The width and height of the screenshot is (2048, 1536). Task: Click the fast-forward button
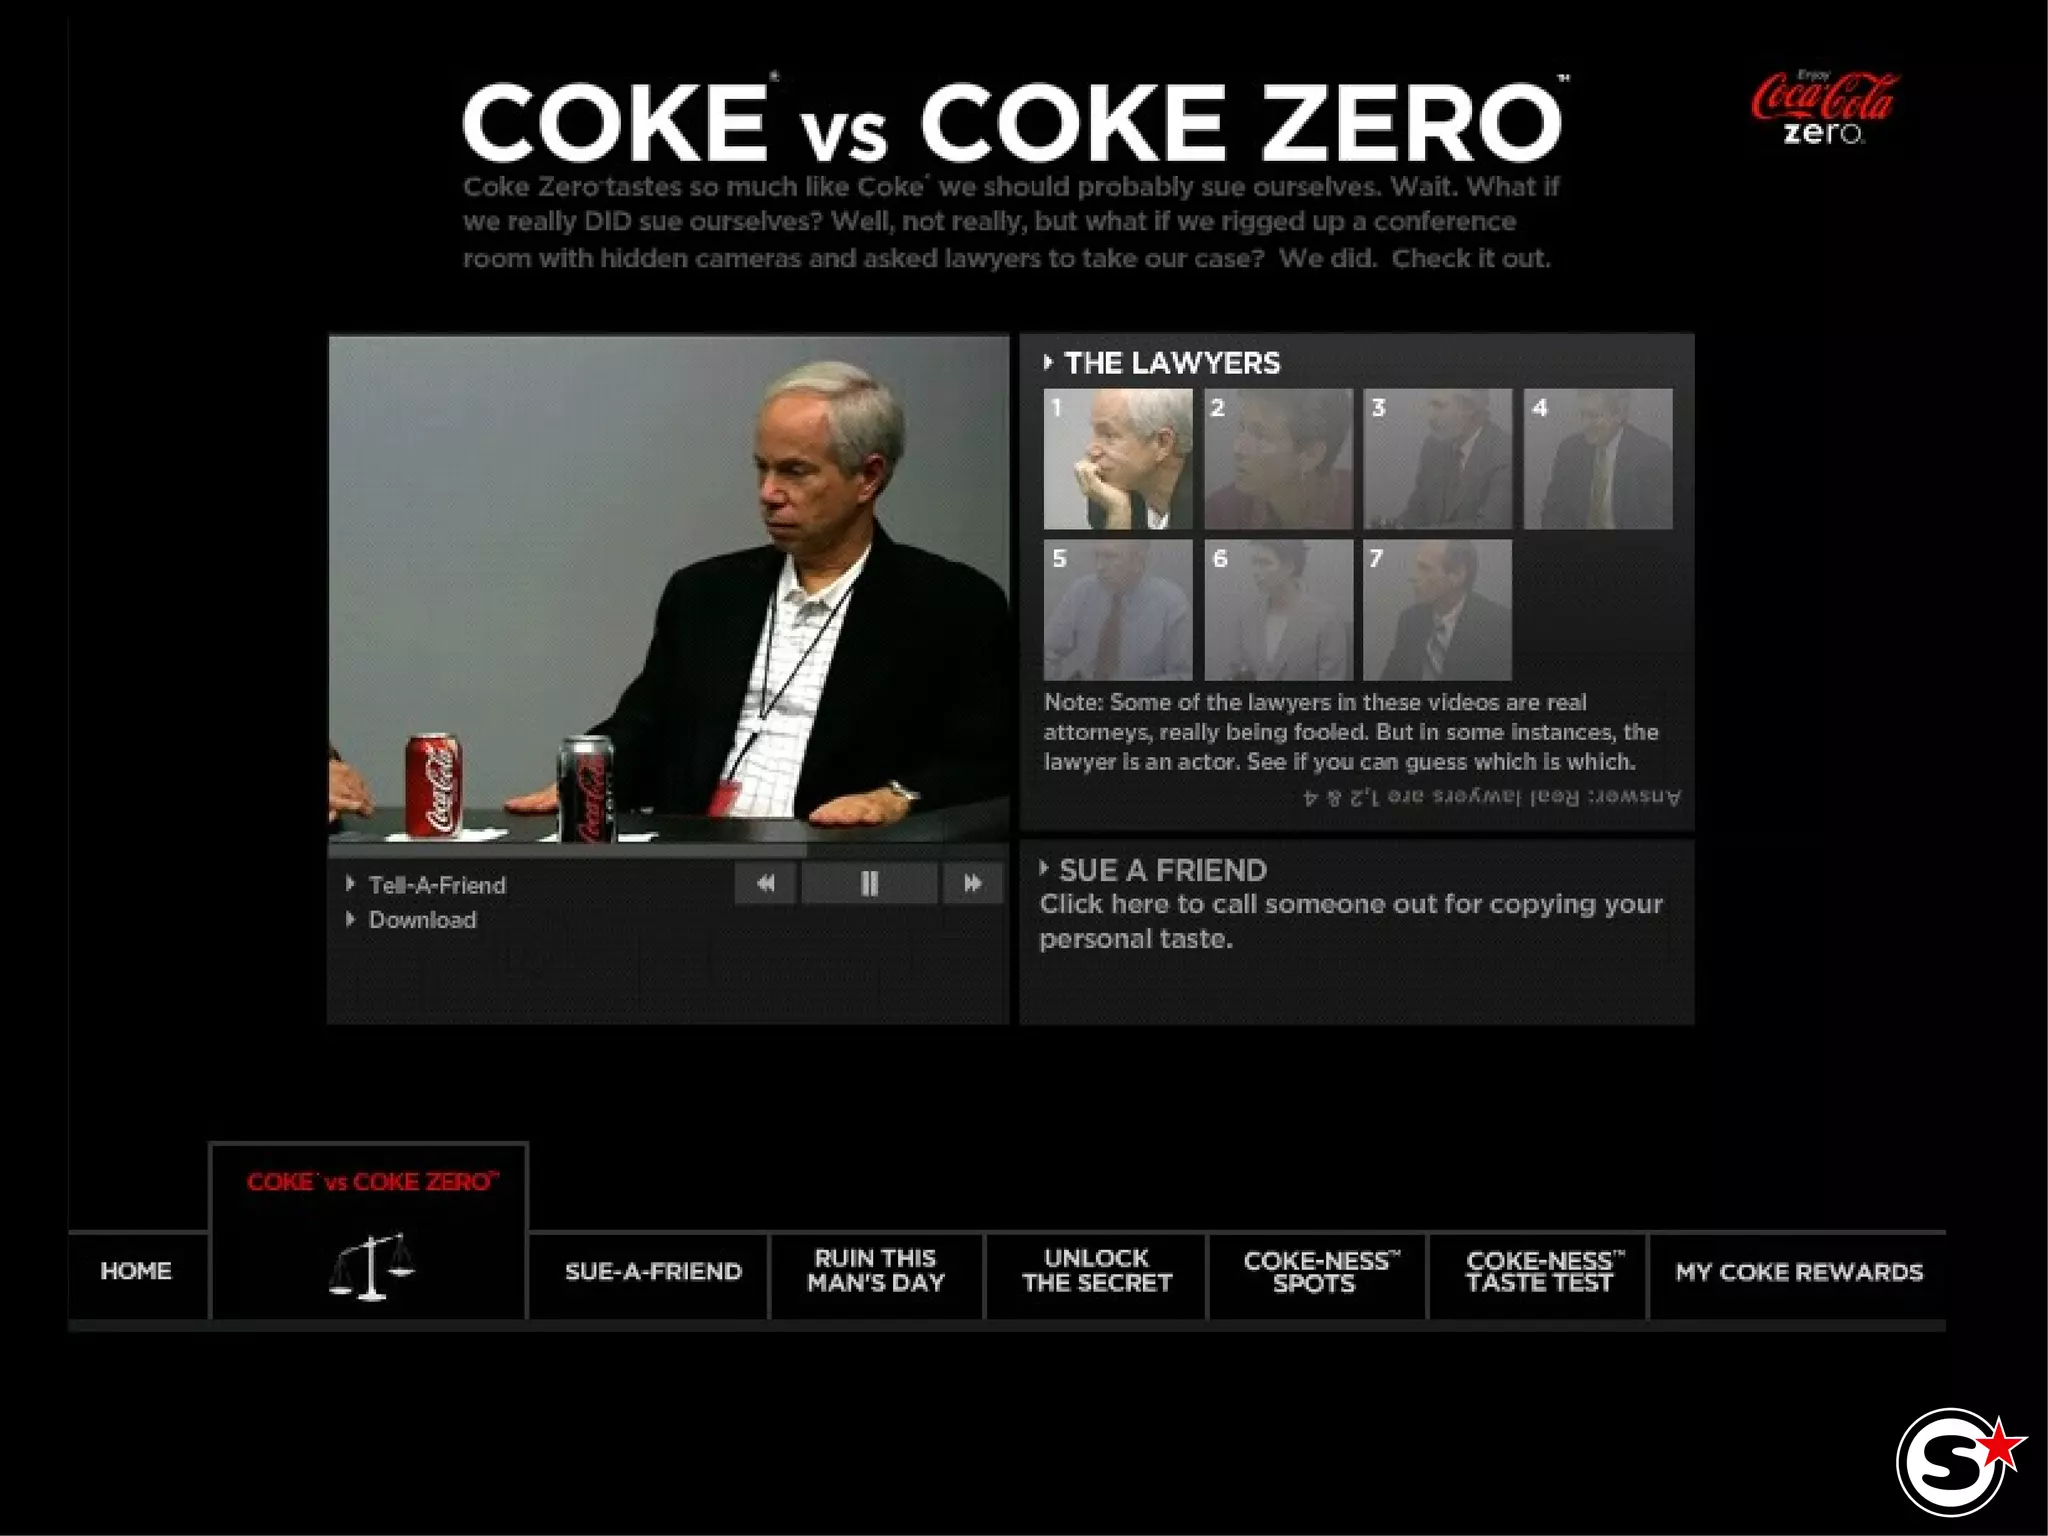[x=971, y=884]
